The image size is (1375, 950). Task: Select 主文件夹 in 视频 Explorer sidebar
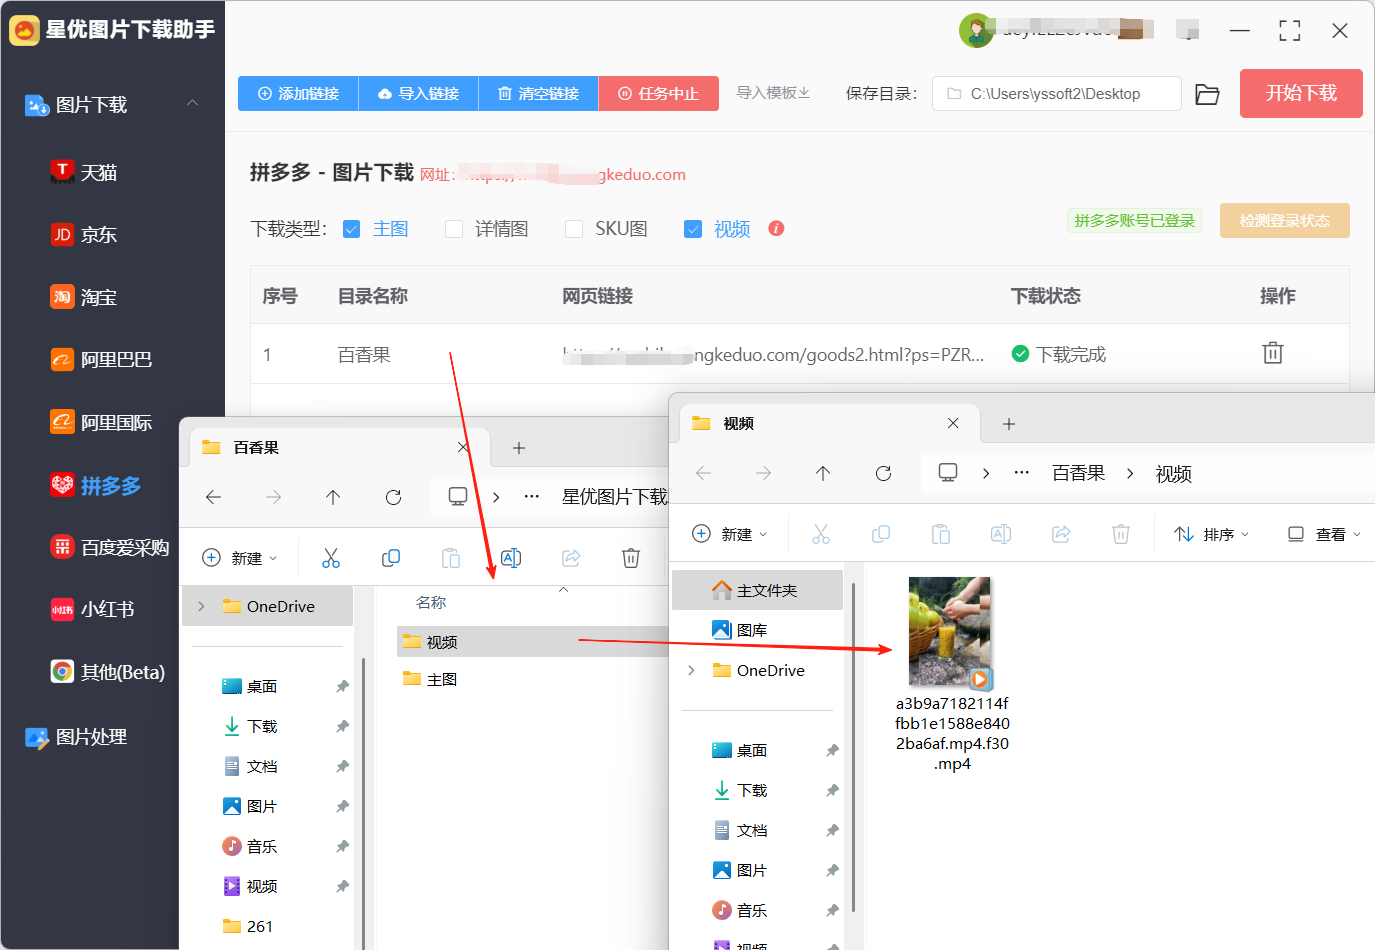757,590
